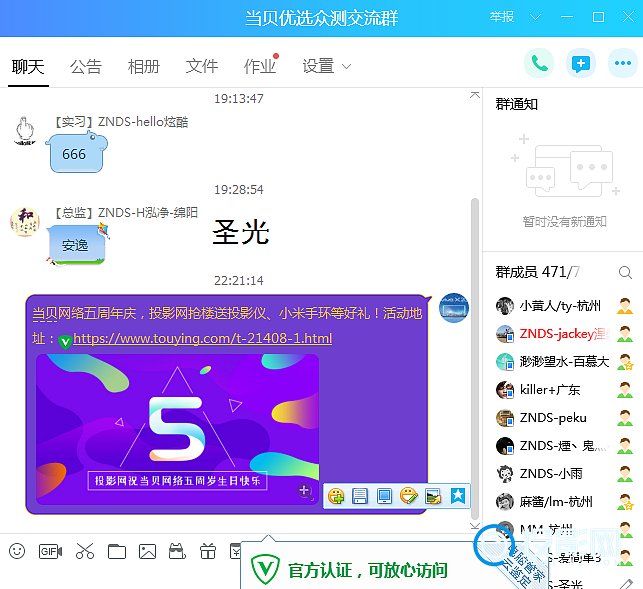The height and width of the screenshot is (589, 643).
Task: Click the edit picture icon in image toolbar
Action: (x=433, y=496)
